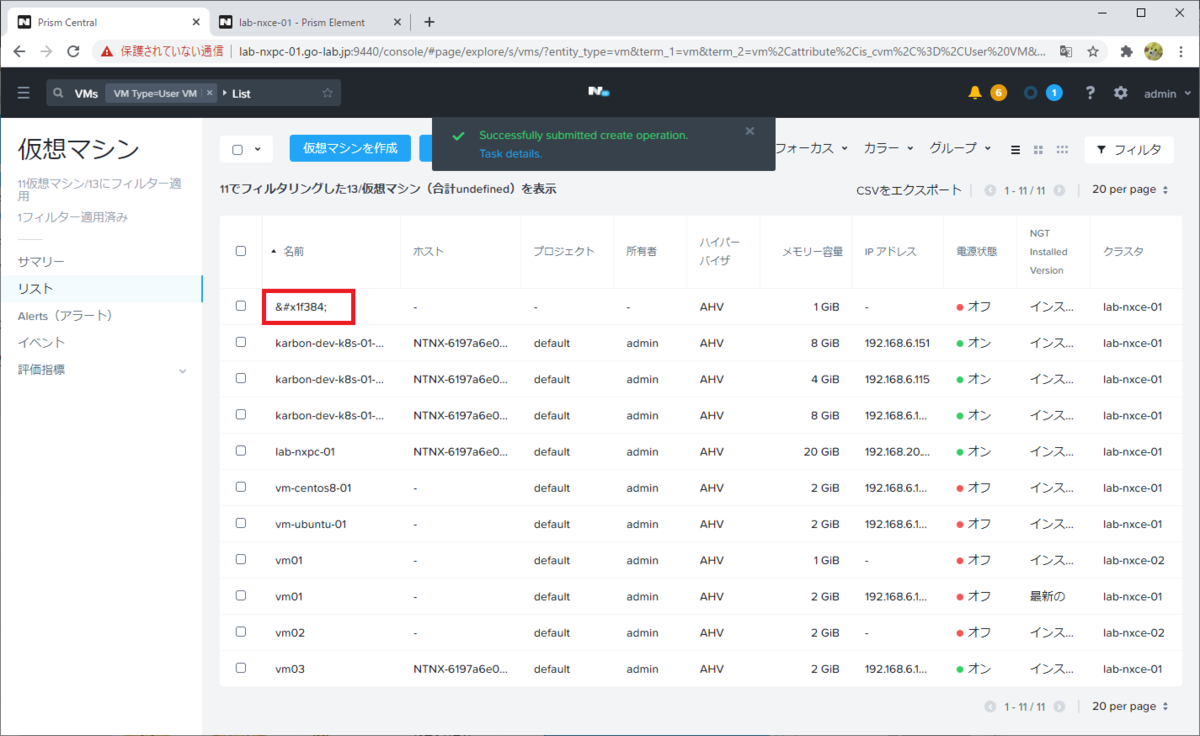Select checkbox for 192.168.6.151 row
Image resolution: width=1200 pixels, height=736 pixels.
[241, 342]
